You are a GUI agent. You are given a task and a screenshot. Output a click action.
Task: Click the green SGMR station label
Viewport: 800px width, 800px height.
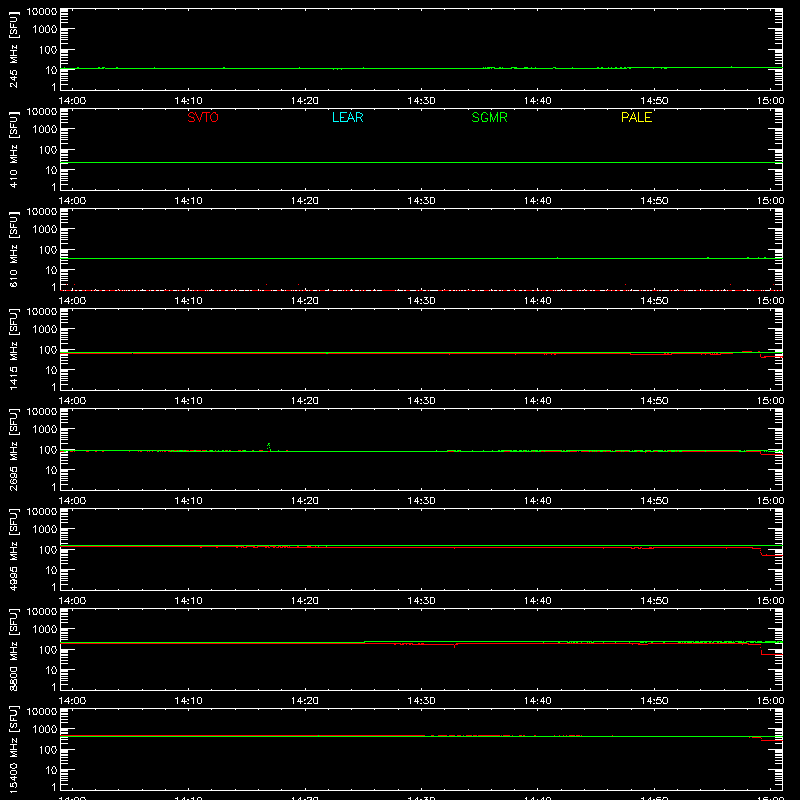tap(489, 117)
